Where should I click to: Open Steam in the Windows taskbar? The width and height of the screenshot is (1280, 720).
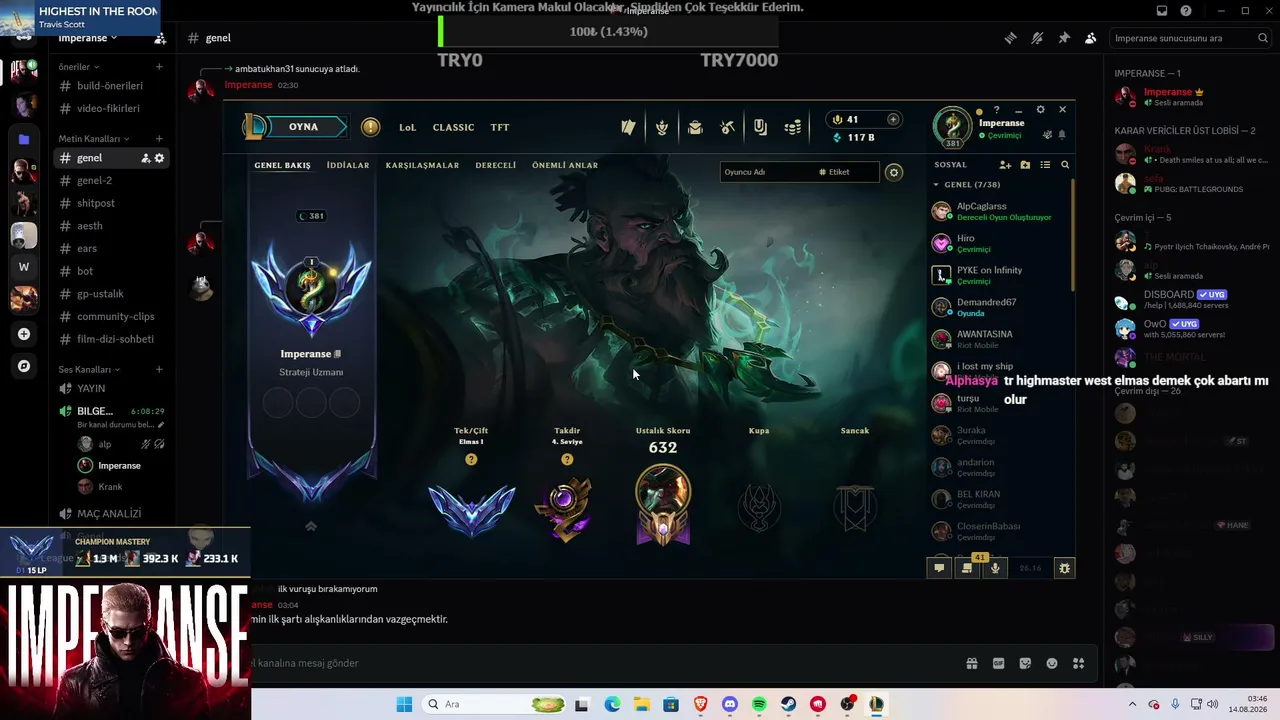click(788, 704)
